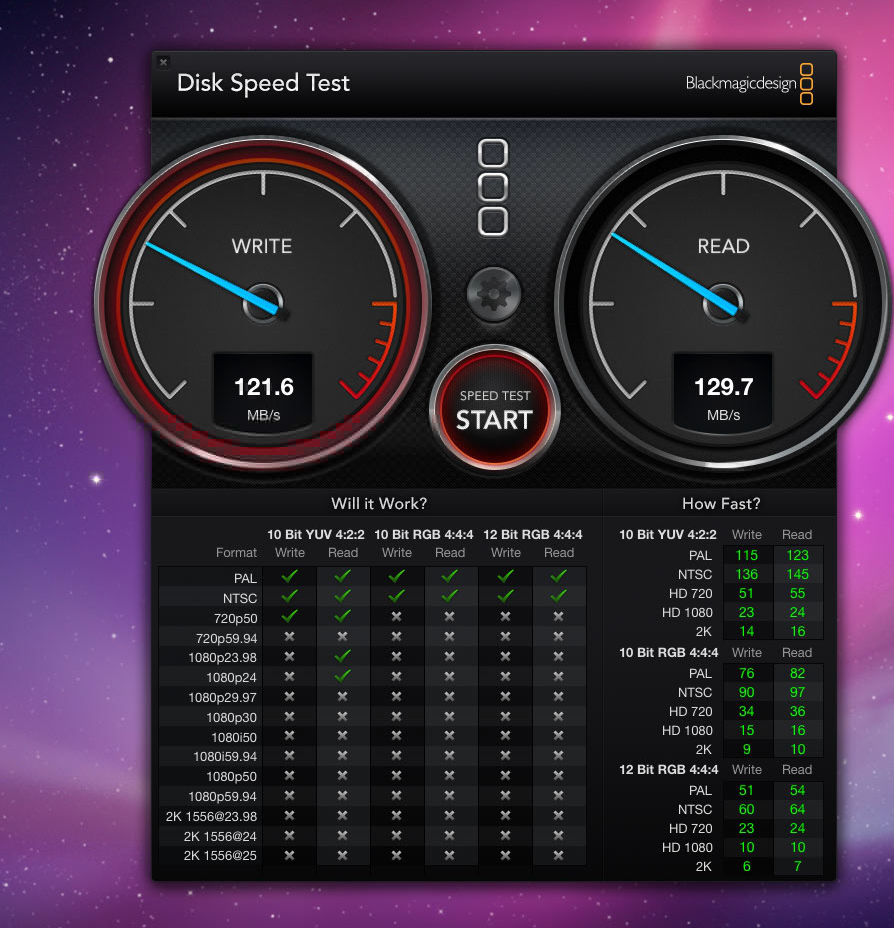
Task: Click the three-square indicator above the gear
Action: click(493, 187)
